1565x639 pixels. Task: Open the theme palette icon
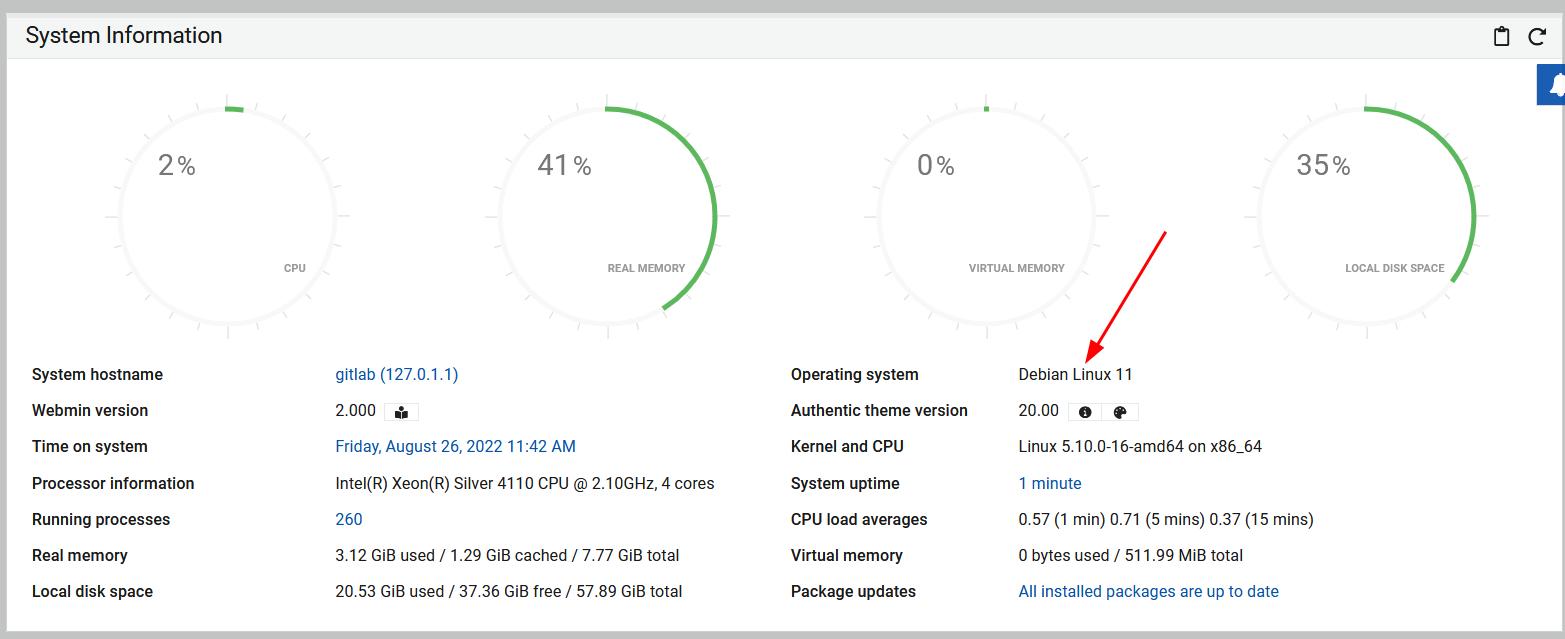point(1120,412)
